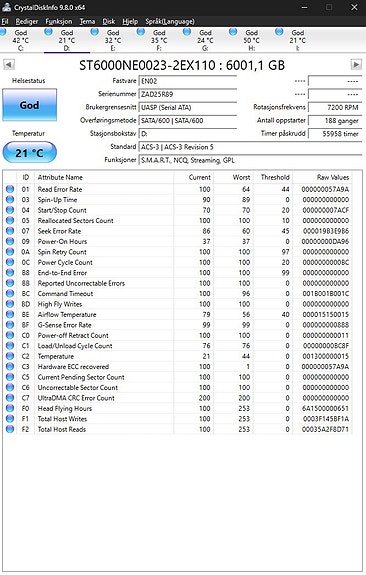Click status icon of Load/Unload Cycle Count row
This screenshot has height=575, width=366.
[10, 346]
